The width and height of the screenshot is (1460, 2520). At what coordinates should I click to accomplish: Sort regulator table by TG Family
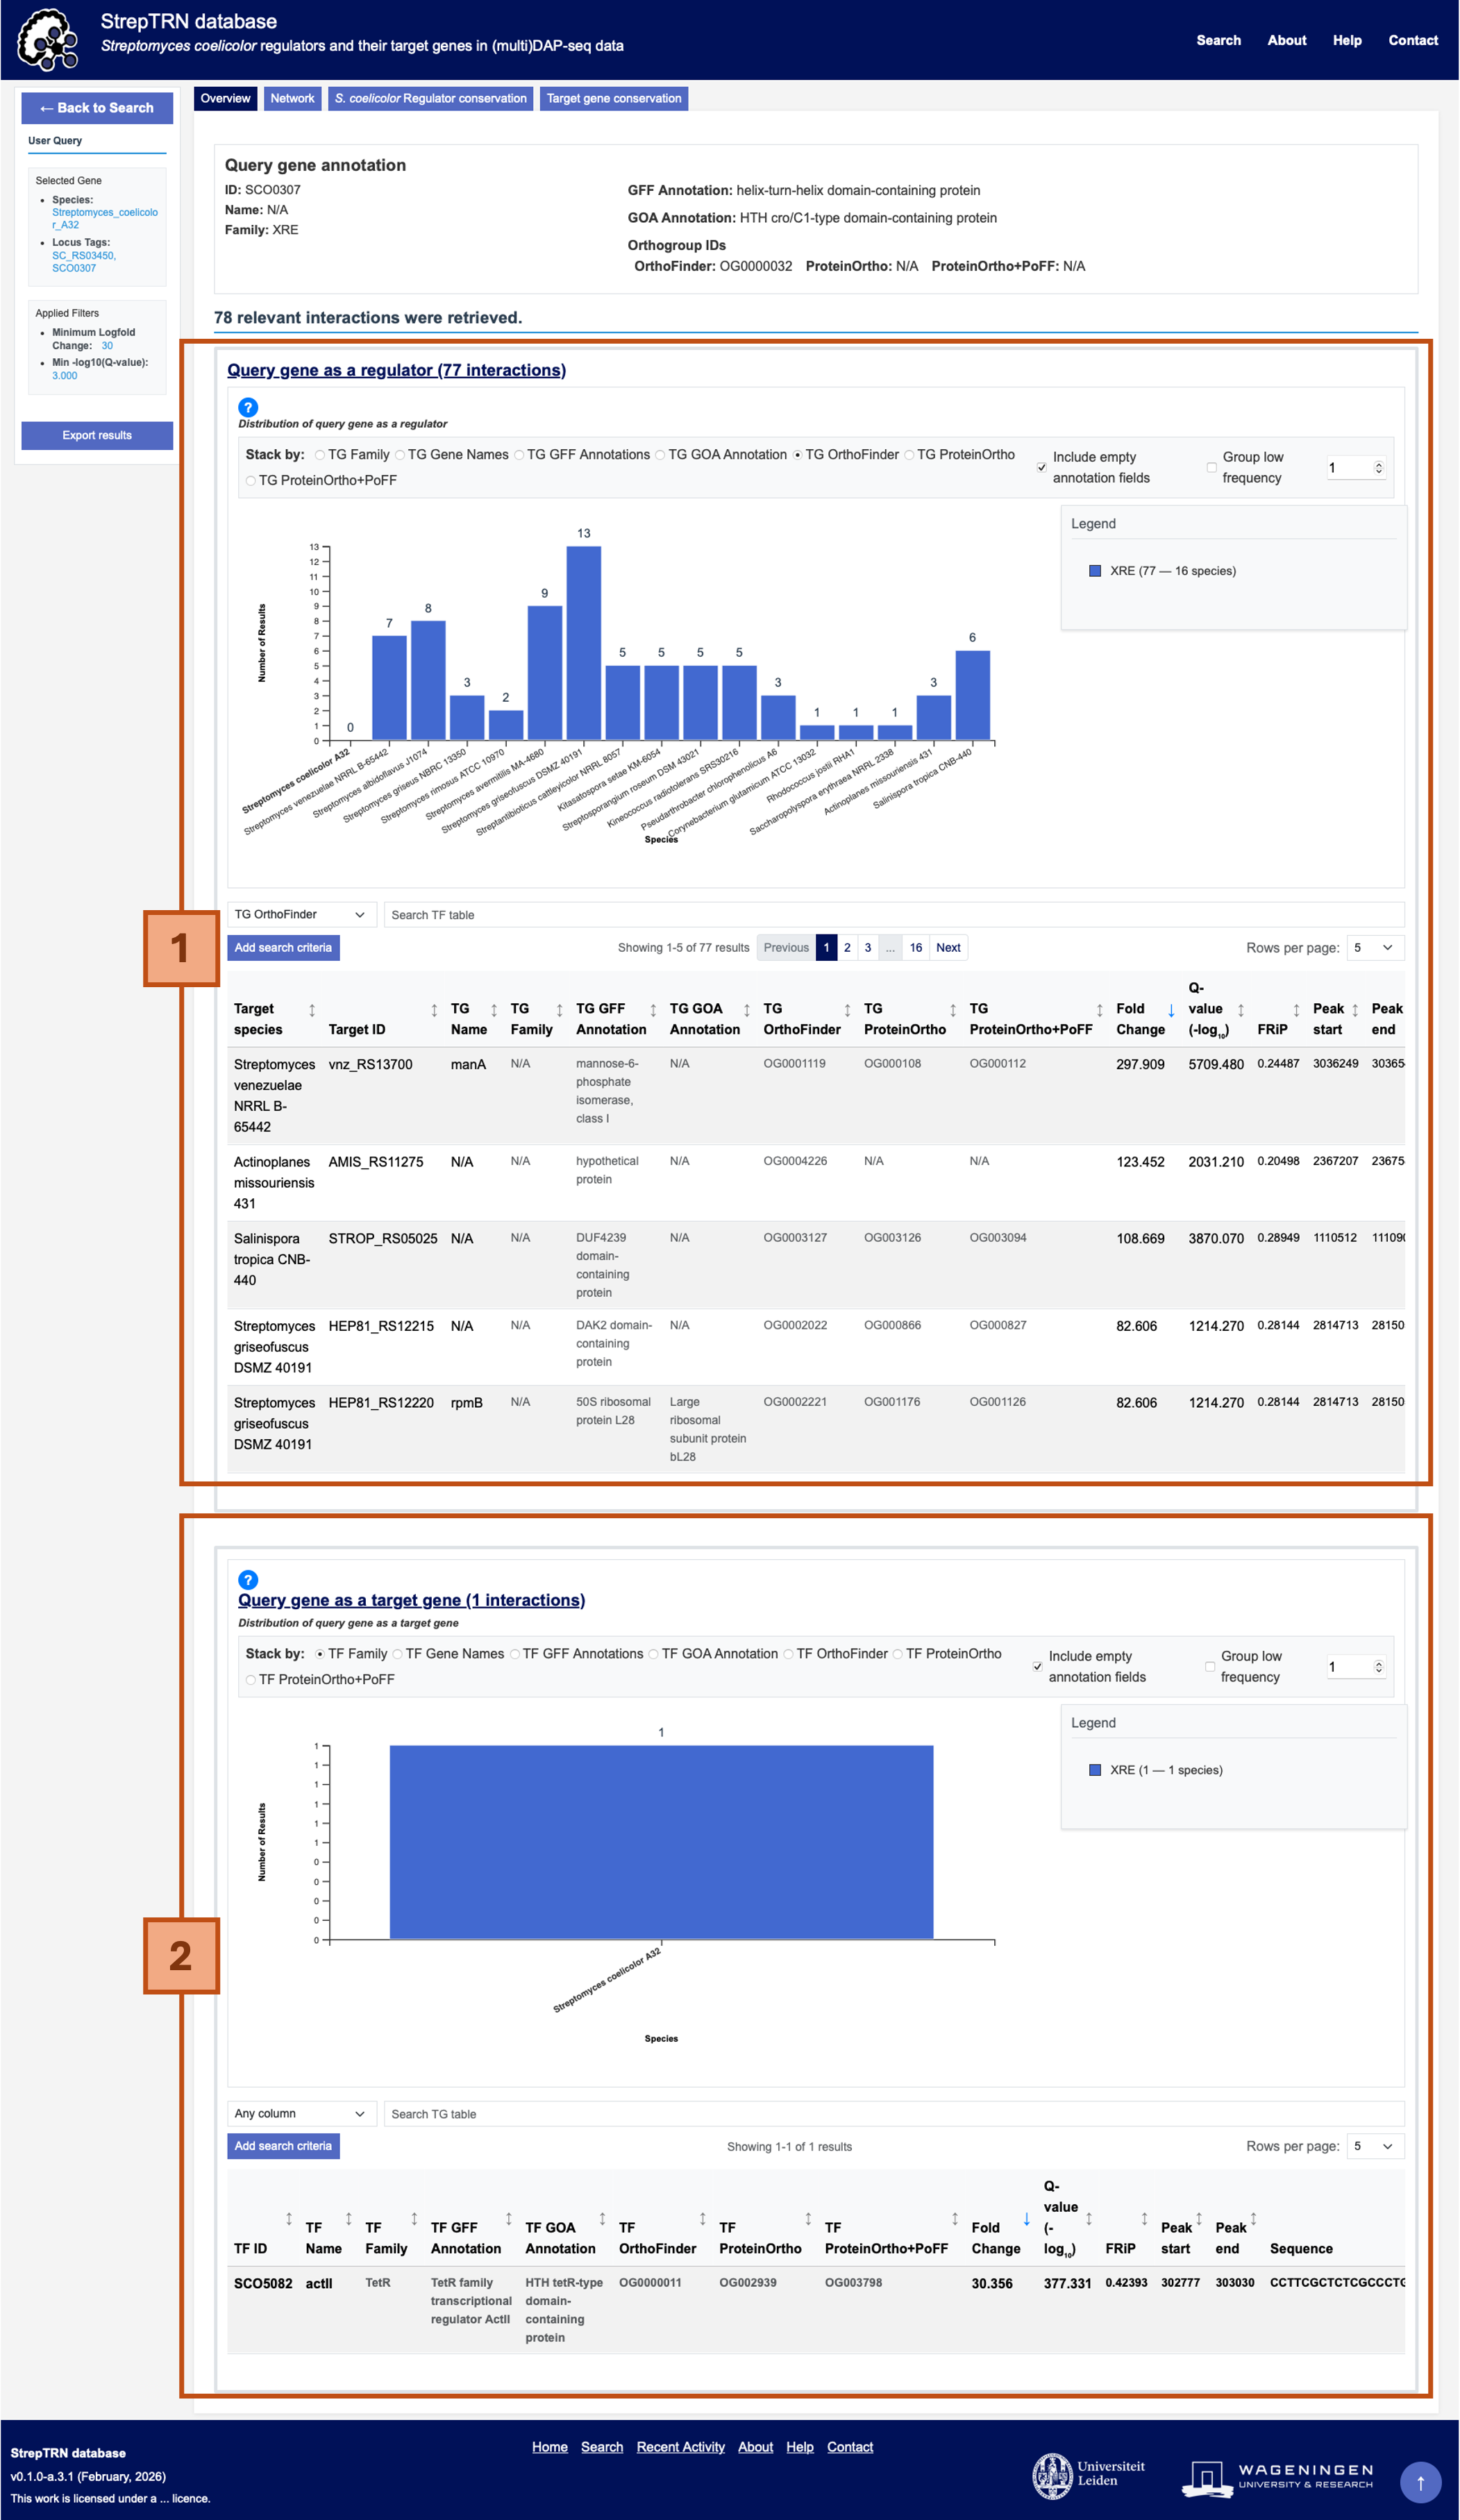click(559, 1010)
